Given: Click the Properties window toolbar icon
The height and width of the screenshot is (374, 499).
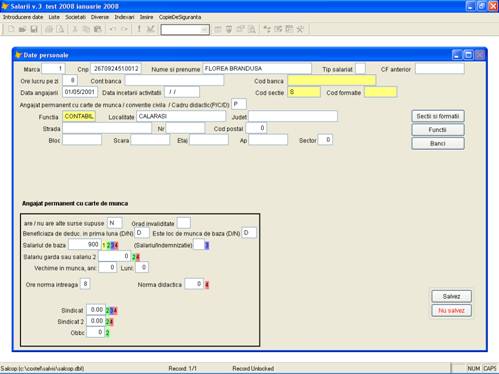Looking at the screenshot, I should pyautogui.click(x=240, y=29).
